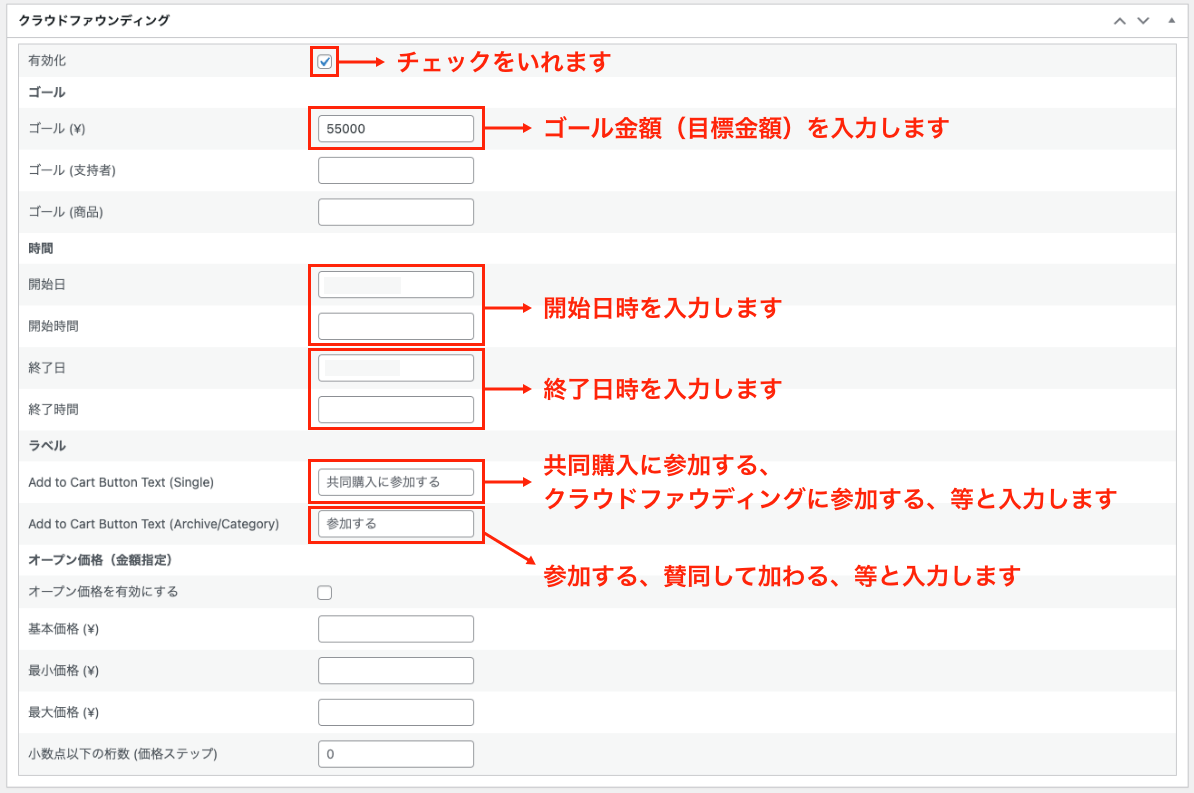Click the move panel down arrow icon
Screen dimensions: 1194x793
coord(1143,20)
